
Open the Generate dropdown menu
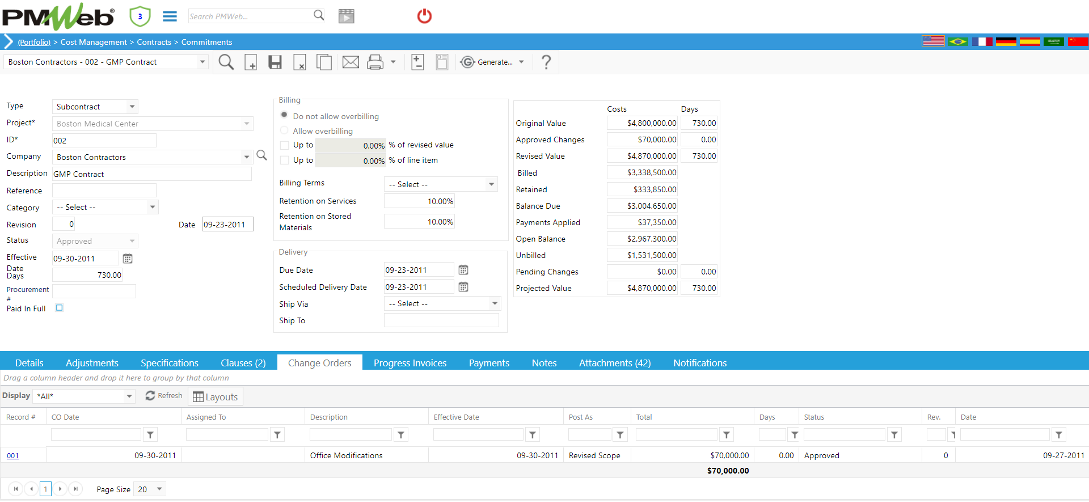(521, 62)
